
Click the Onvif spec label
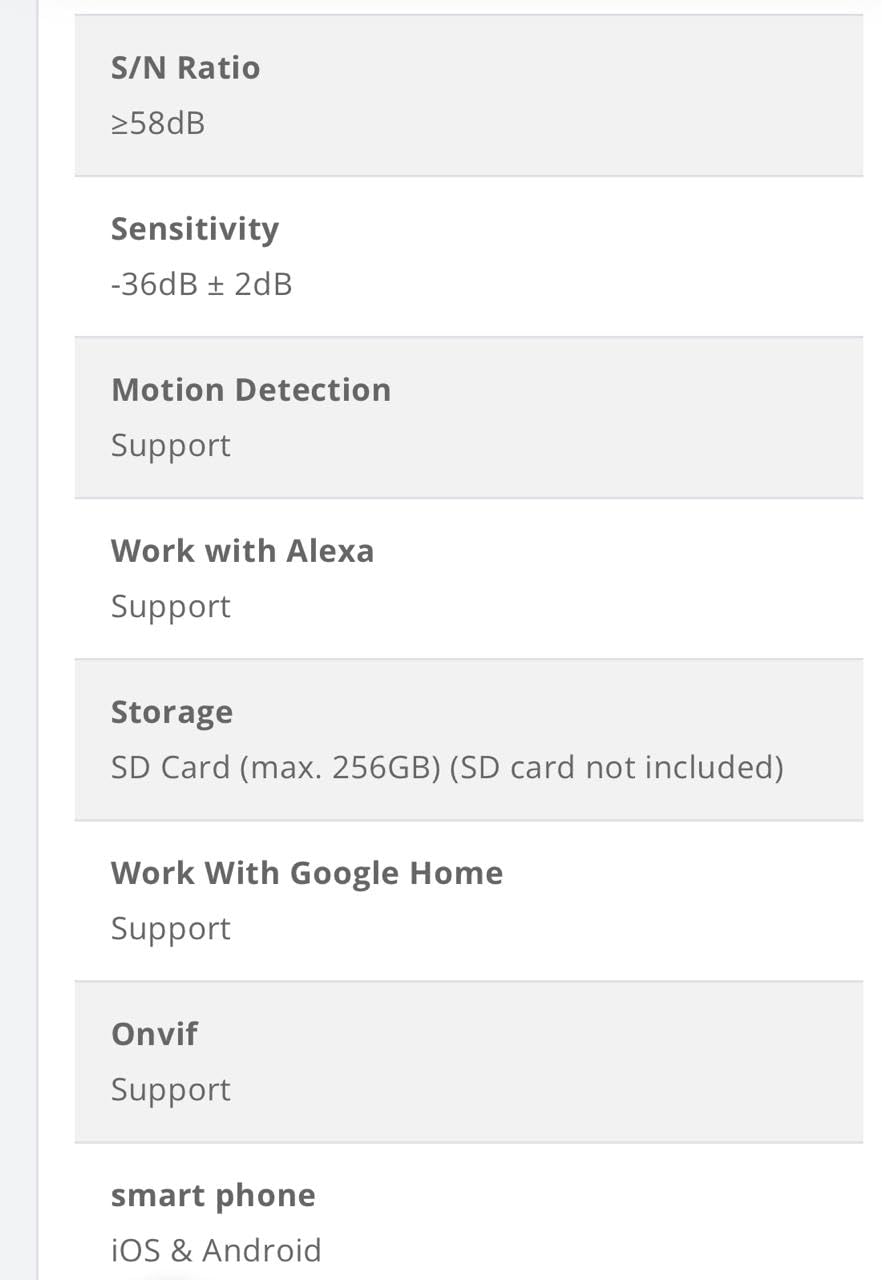pos(154,1034)
